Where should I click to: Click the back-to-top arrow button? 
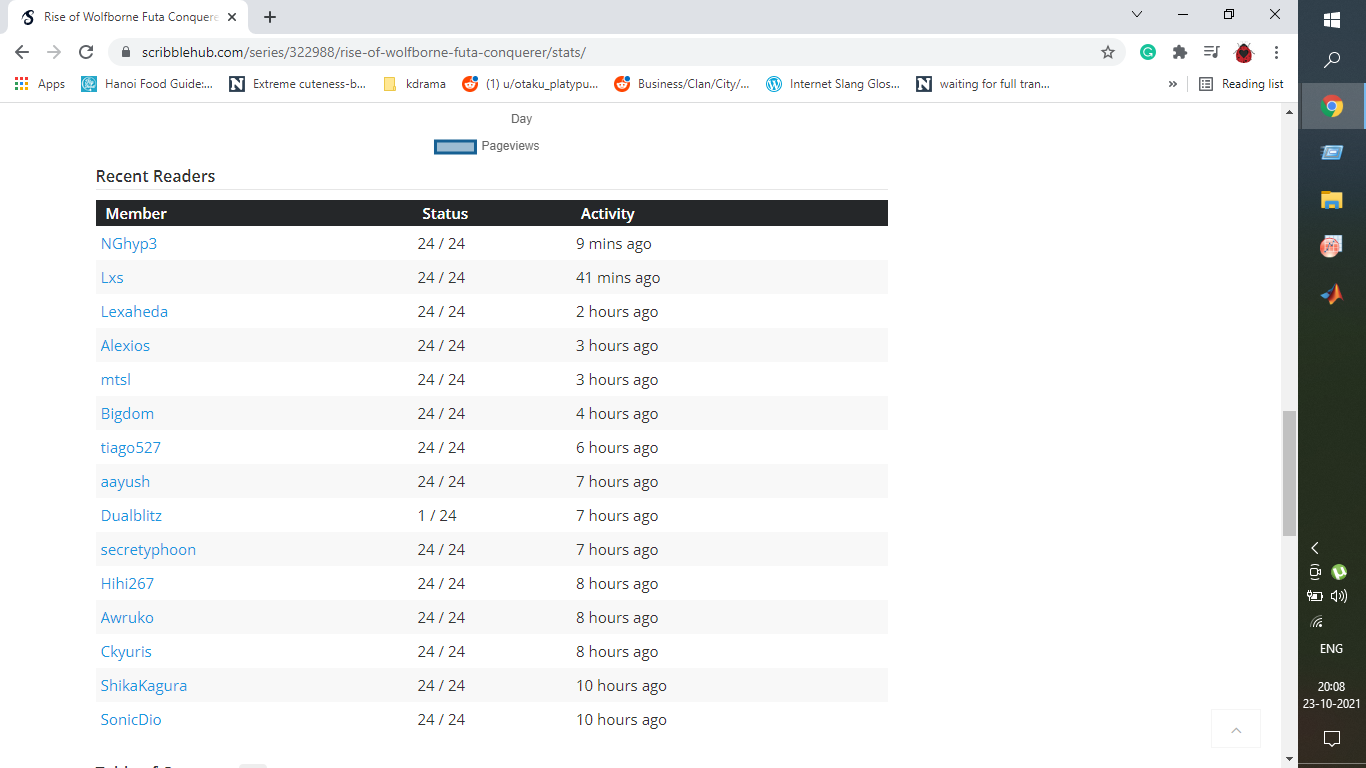1236,730
